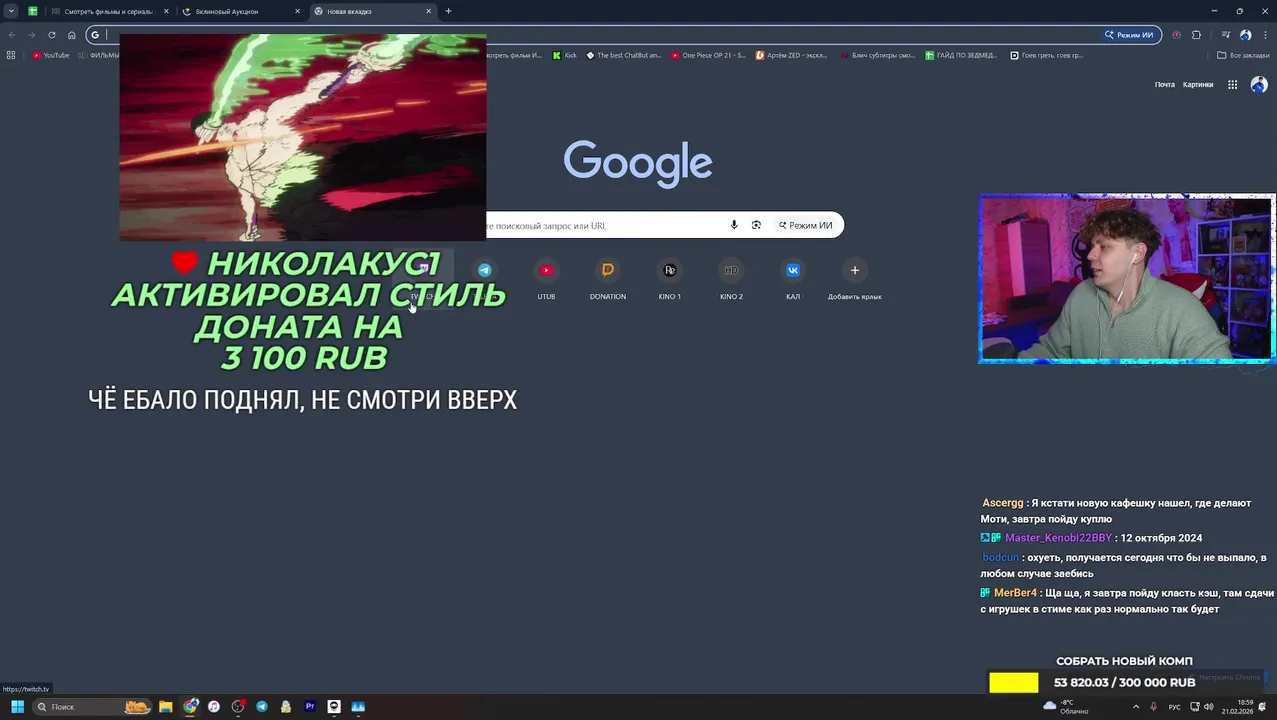Open the Google apps grid
This screenshot has width=1277, height=720.
coord(1233,85)
